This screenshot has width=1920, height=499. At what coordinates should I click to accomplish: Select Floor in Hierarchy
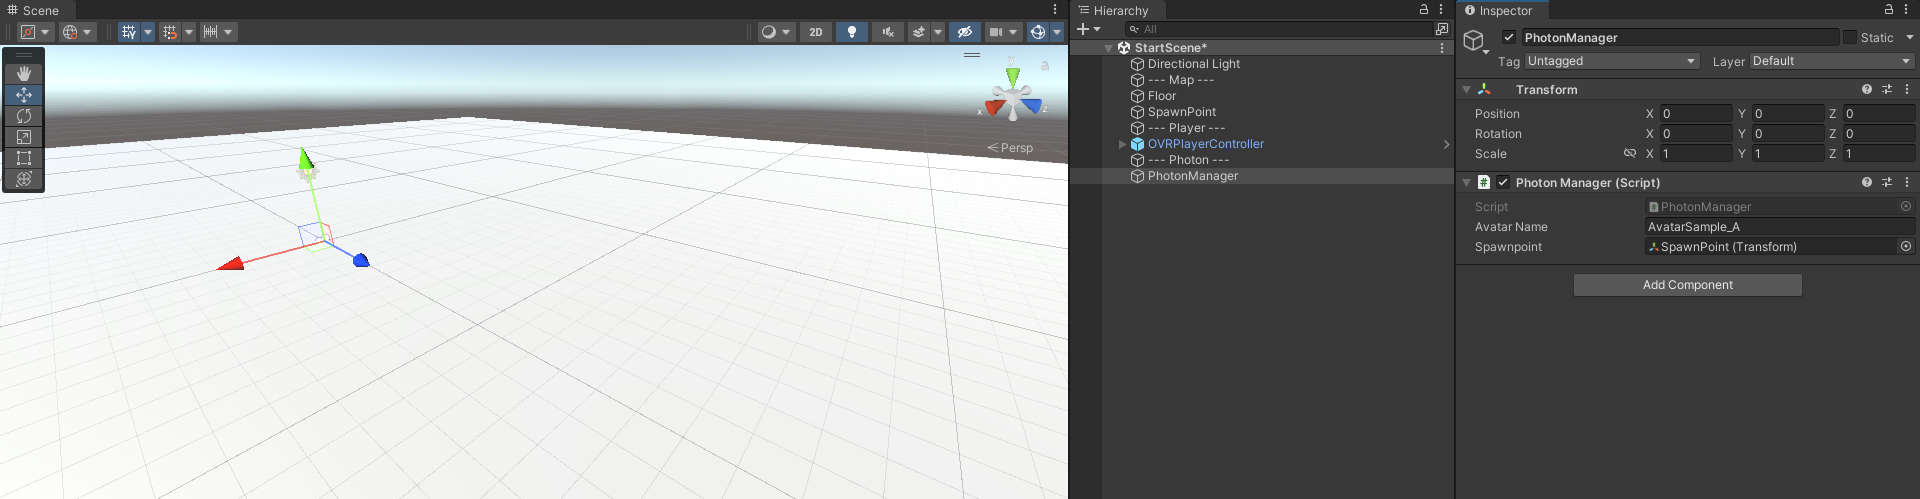tap(1162, 96)
